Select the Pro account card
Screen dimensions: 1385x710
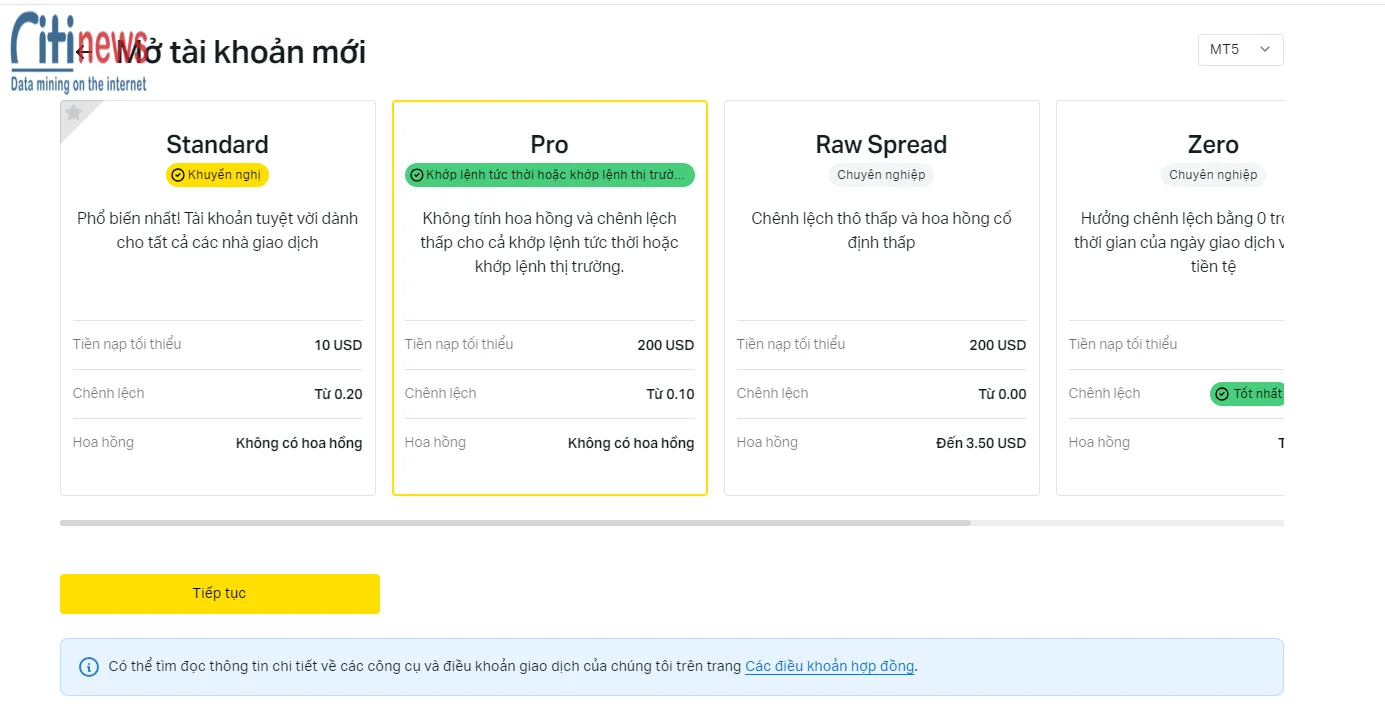click(550, 298)
